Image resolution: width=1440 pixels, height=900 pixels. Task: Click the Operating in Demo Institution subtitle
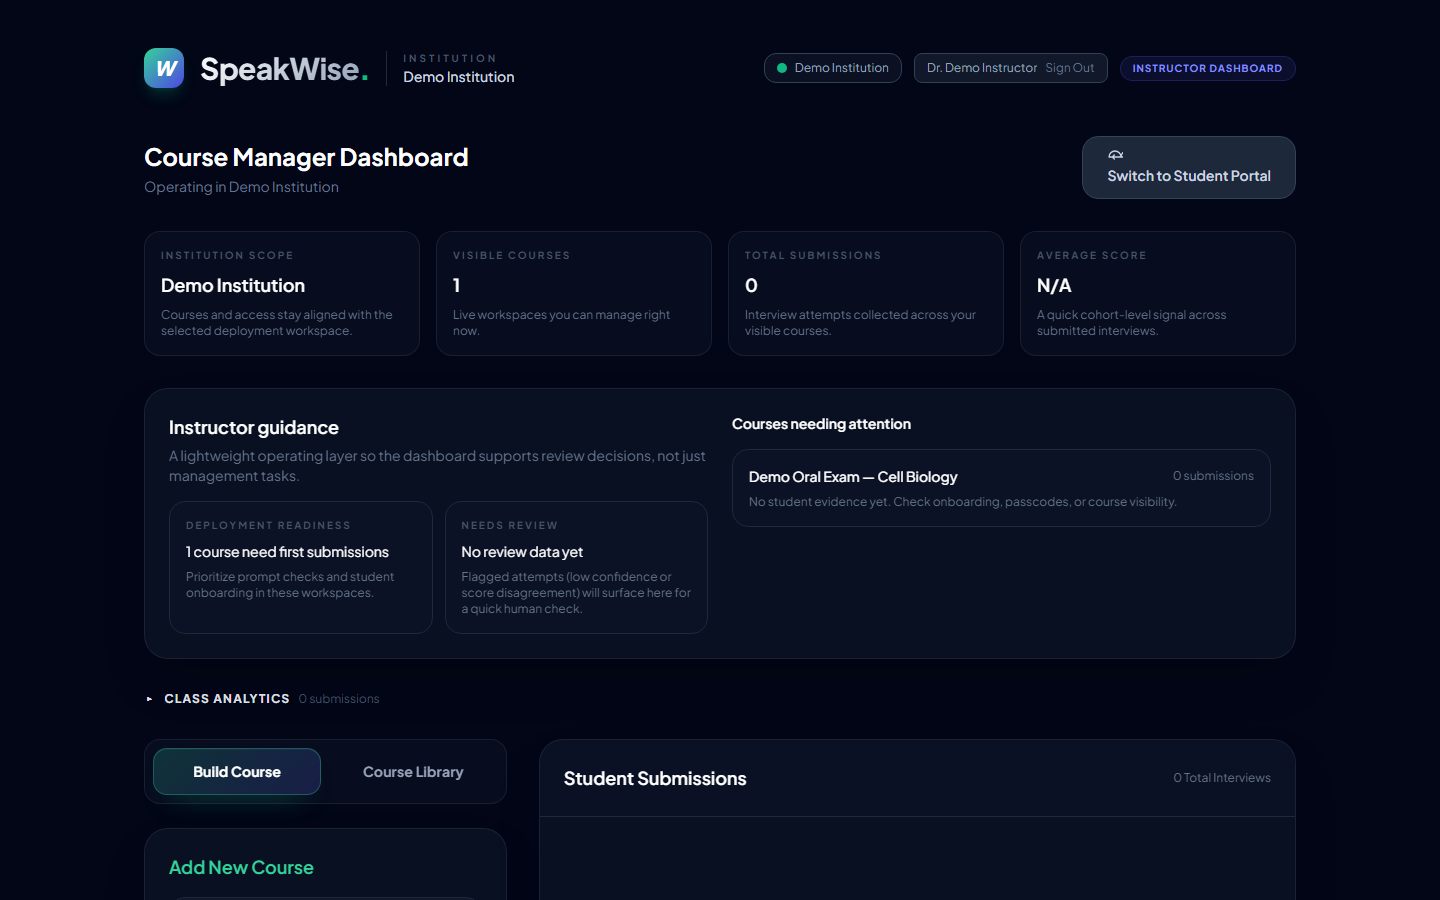pyautogui.click(x=241, y=187)
